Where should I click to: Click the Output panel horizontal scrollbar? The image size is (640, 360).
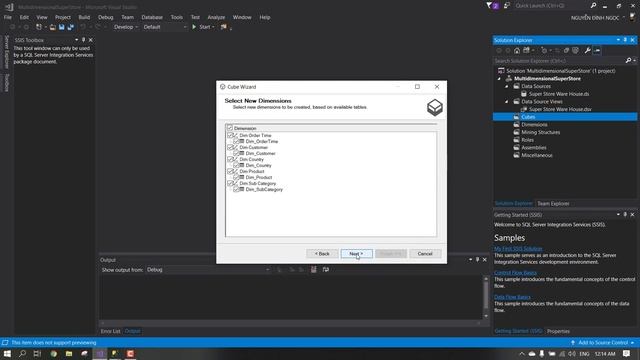[x=291, y=323]
